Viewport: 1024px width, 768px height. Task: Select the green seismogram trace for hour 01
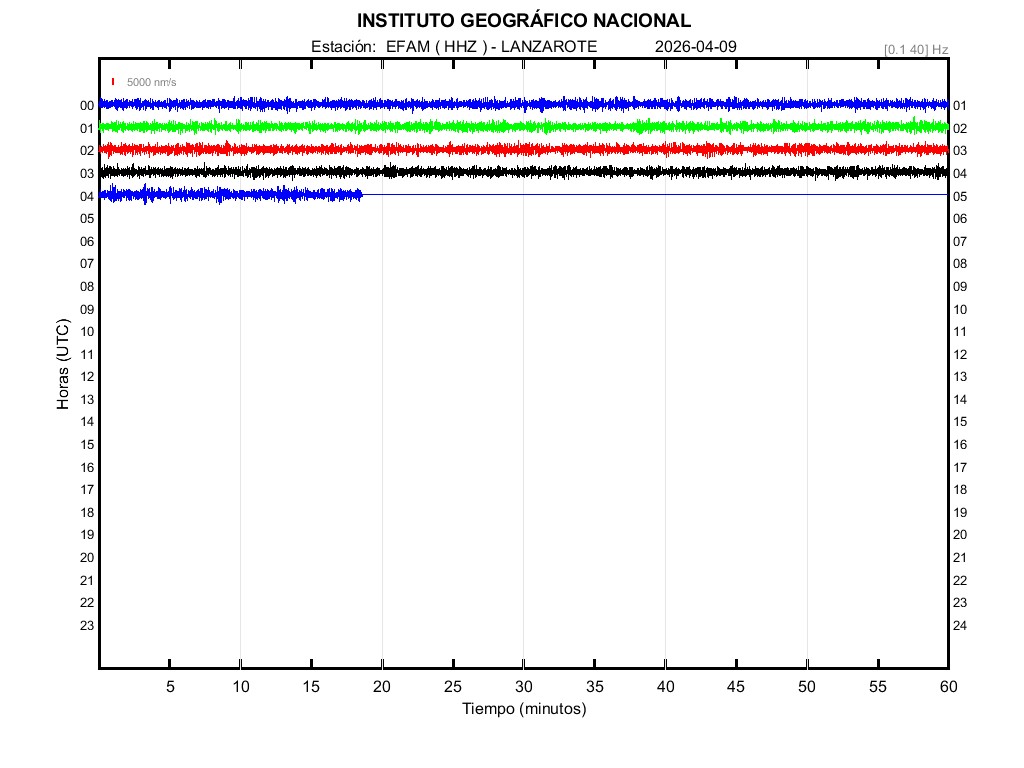(x=523, y=127)
